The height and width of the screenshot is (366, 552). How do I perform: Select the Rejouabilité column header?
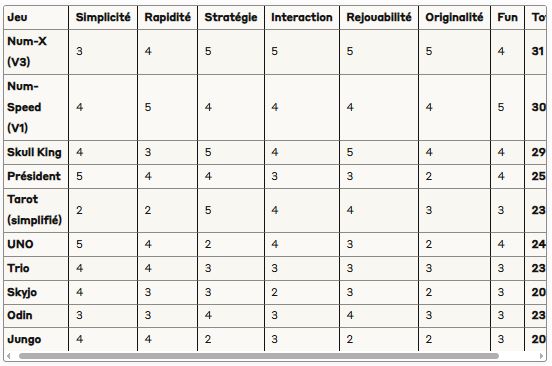(x=379, y=17)
